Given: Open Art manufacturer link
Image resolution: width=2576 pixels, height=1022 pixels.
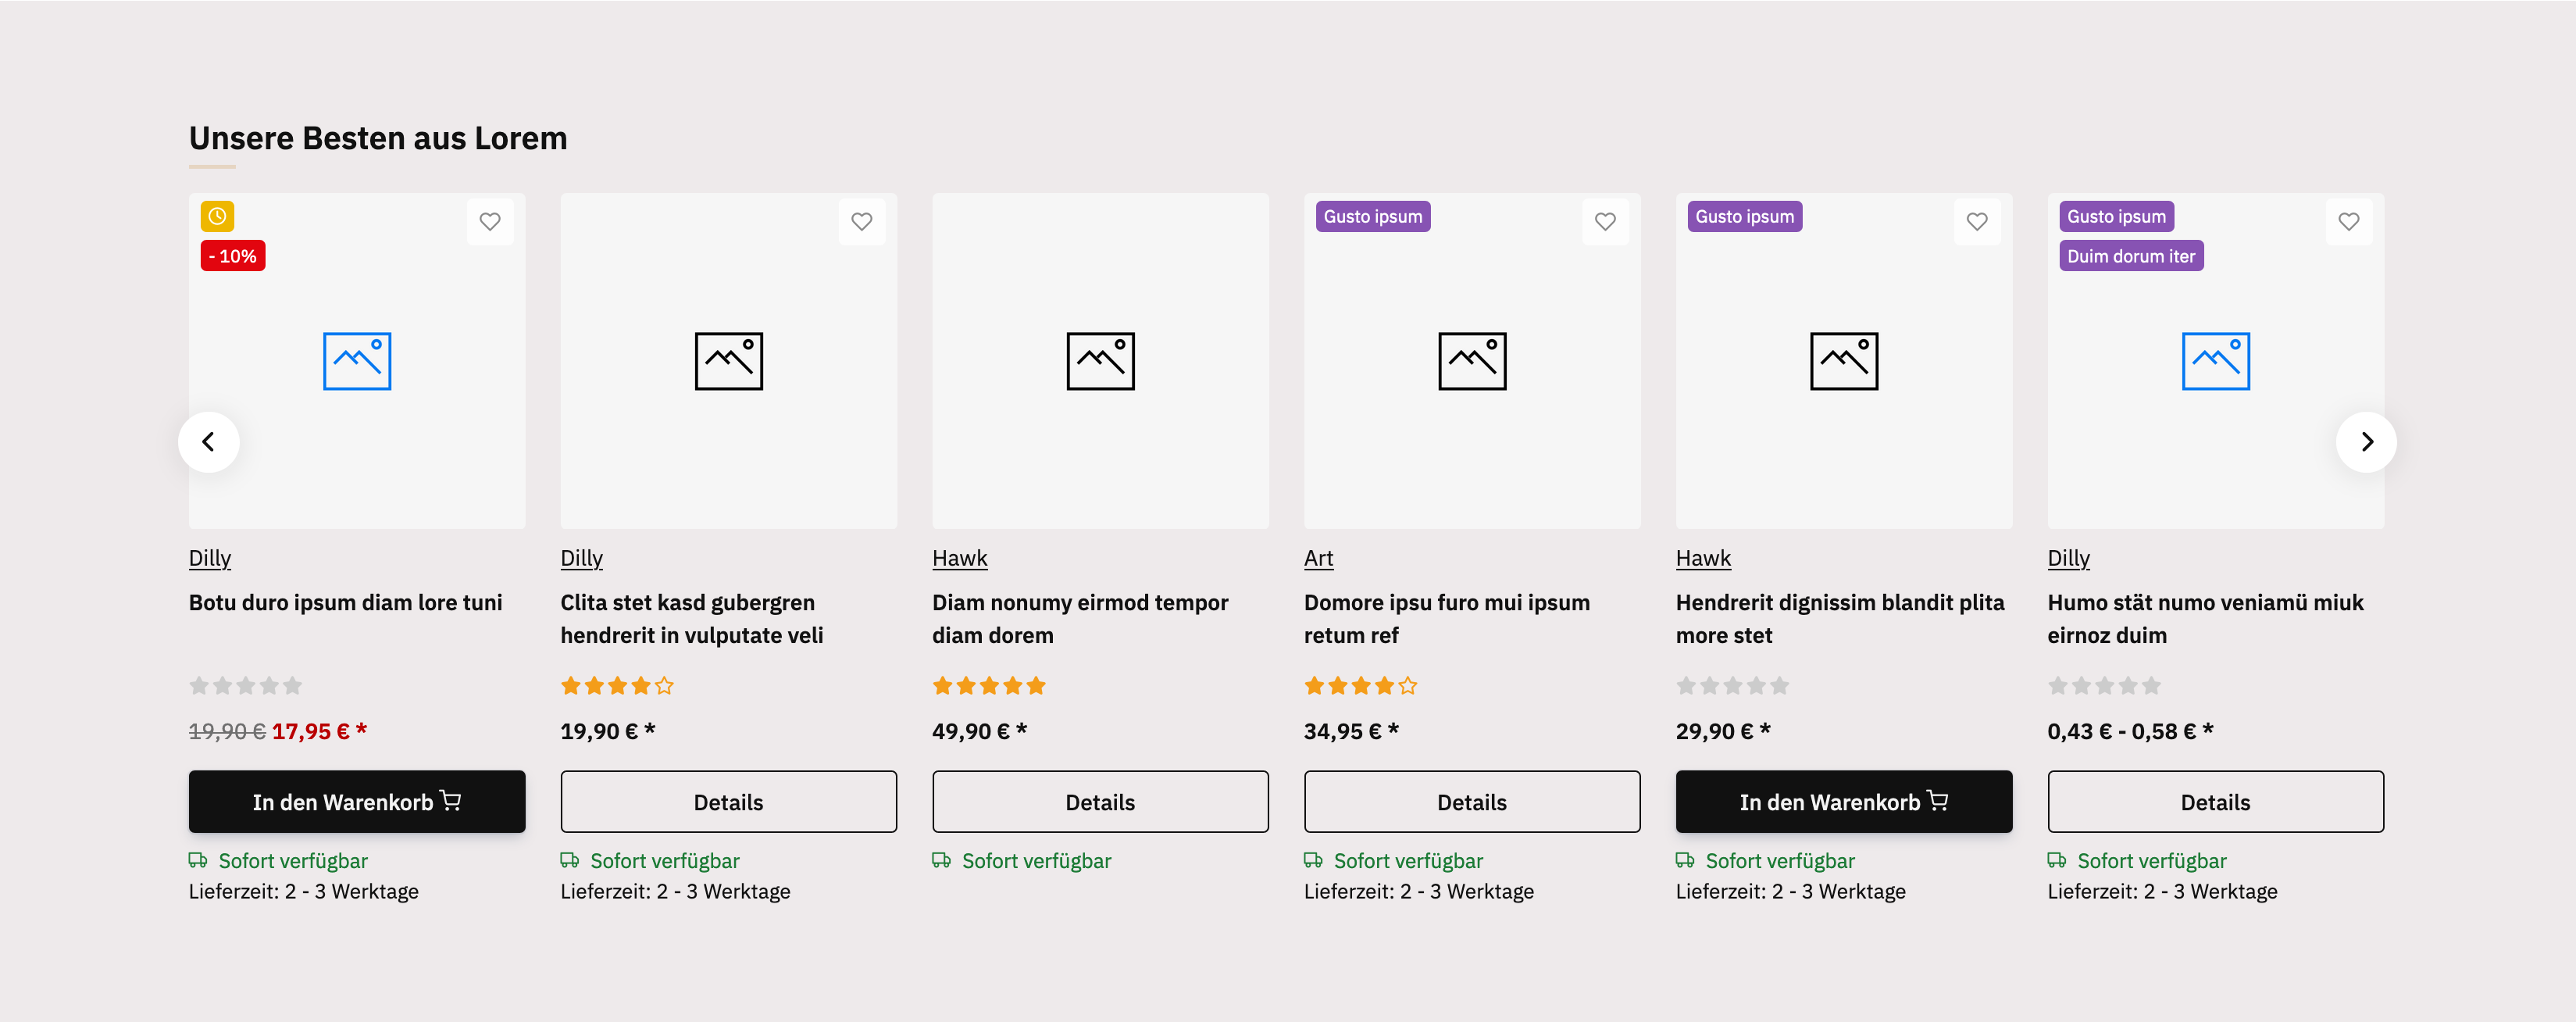Looking at the screenshot, I should point(1318,558).
